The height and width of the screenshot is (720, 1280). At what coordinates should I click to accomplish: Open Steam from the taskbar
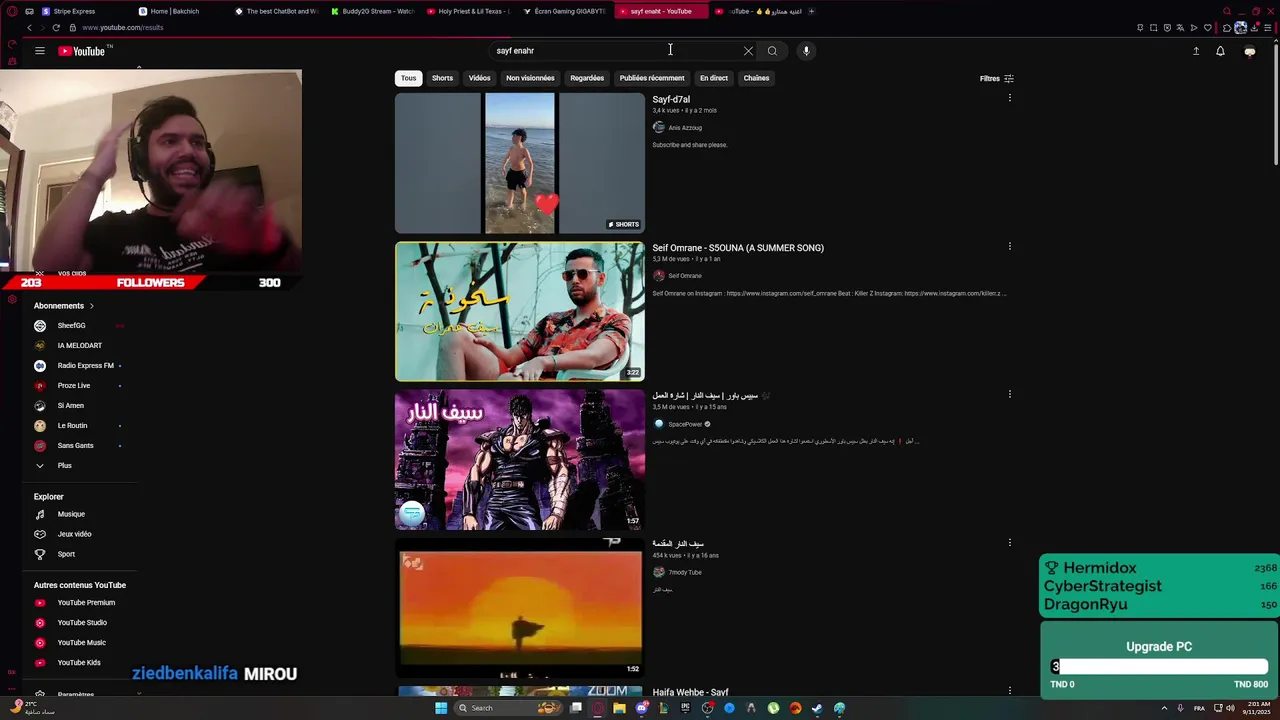pos(817,708)
